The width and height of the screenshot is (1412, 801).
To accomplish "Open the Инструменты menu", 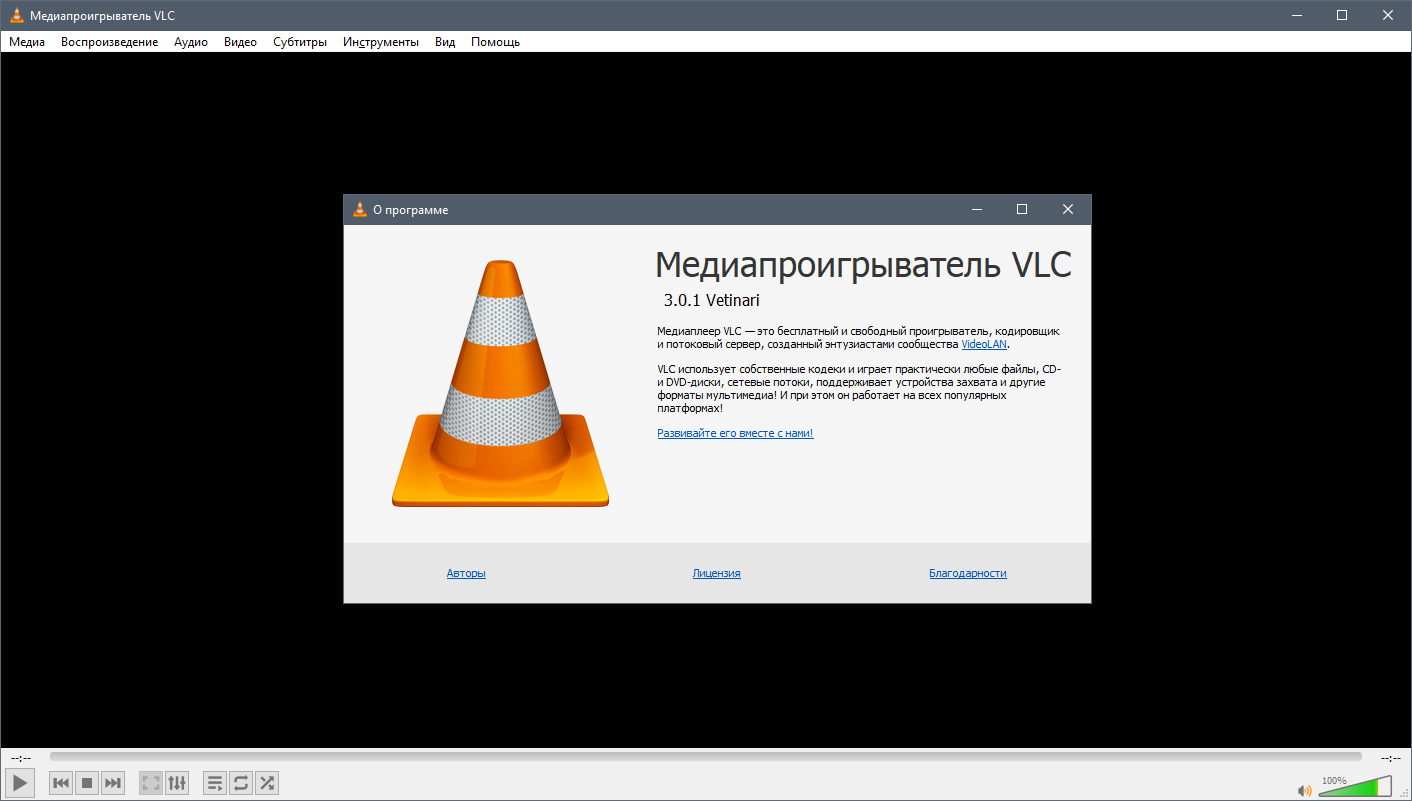I will [381, 42].
